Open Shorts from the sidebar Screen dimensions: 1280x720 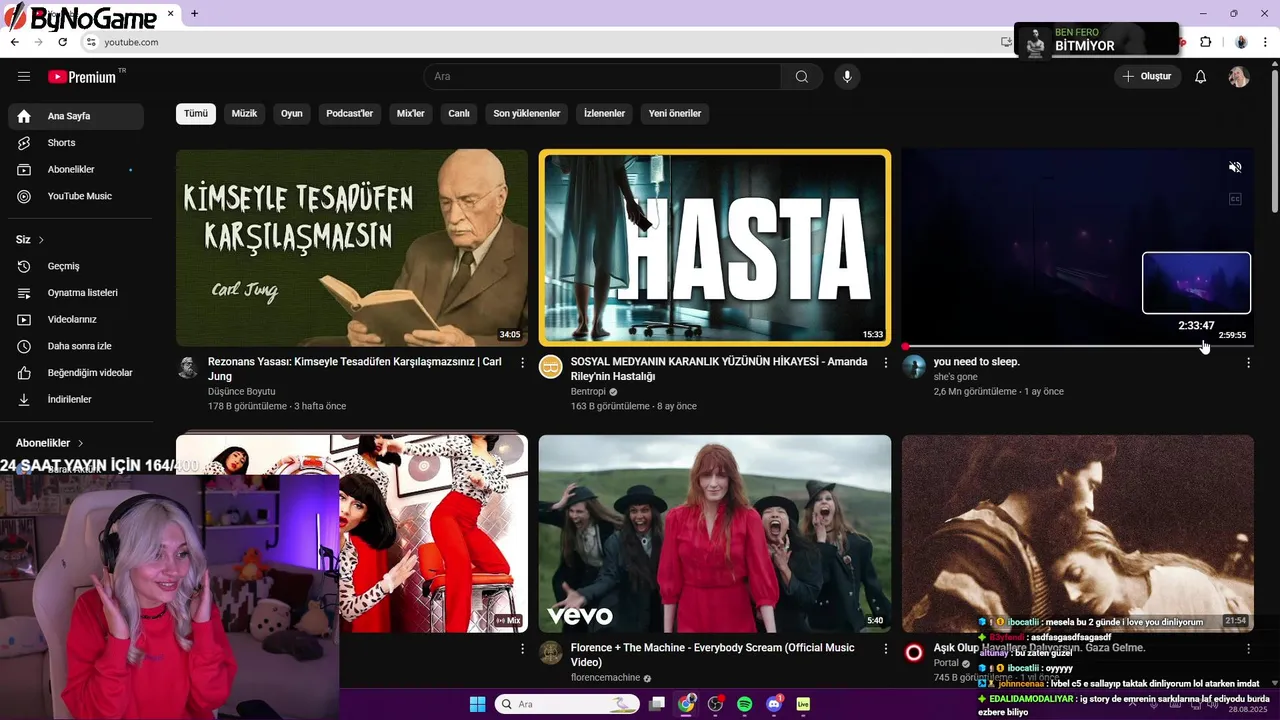coord(76,143)
